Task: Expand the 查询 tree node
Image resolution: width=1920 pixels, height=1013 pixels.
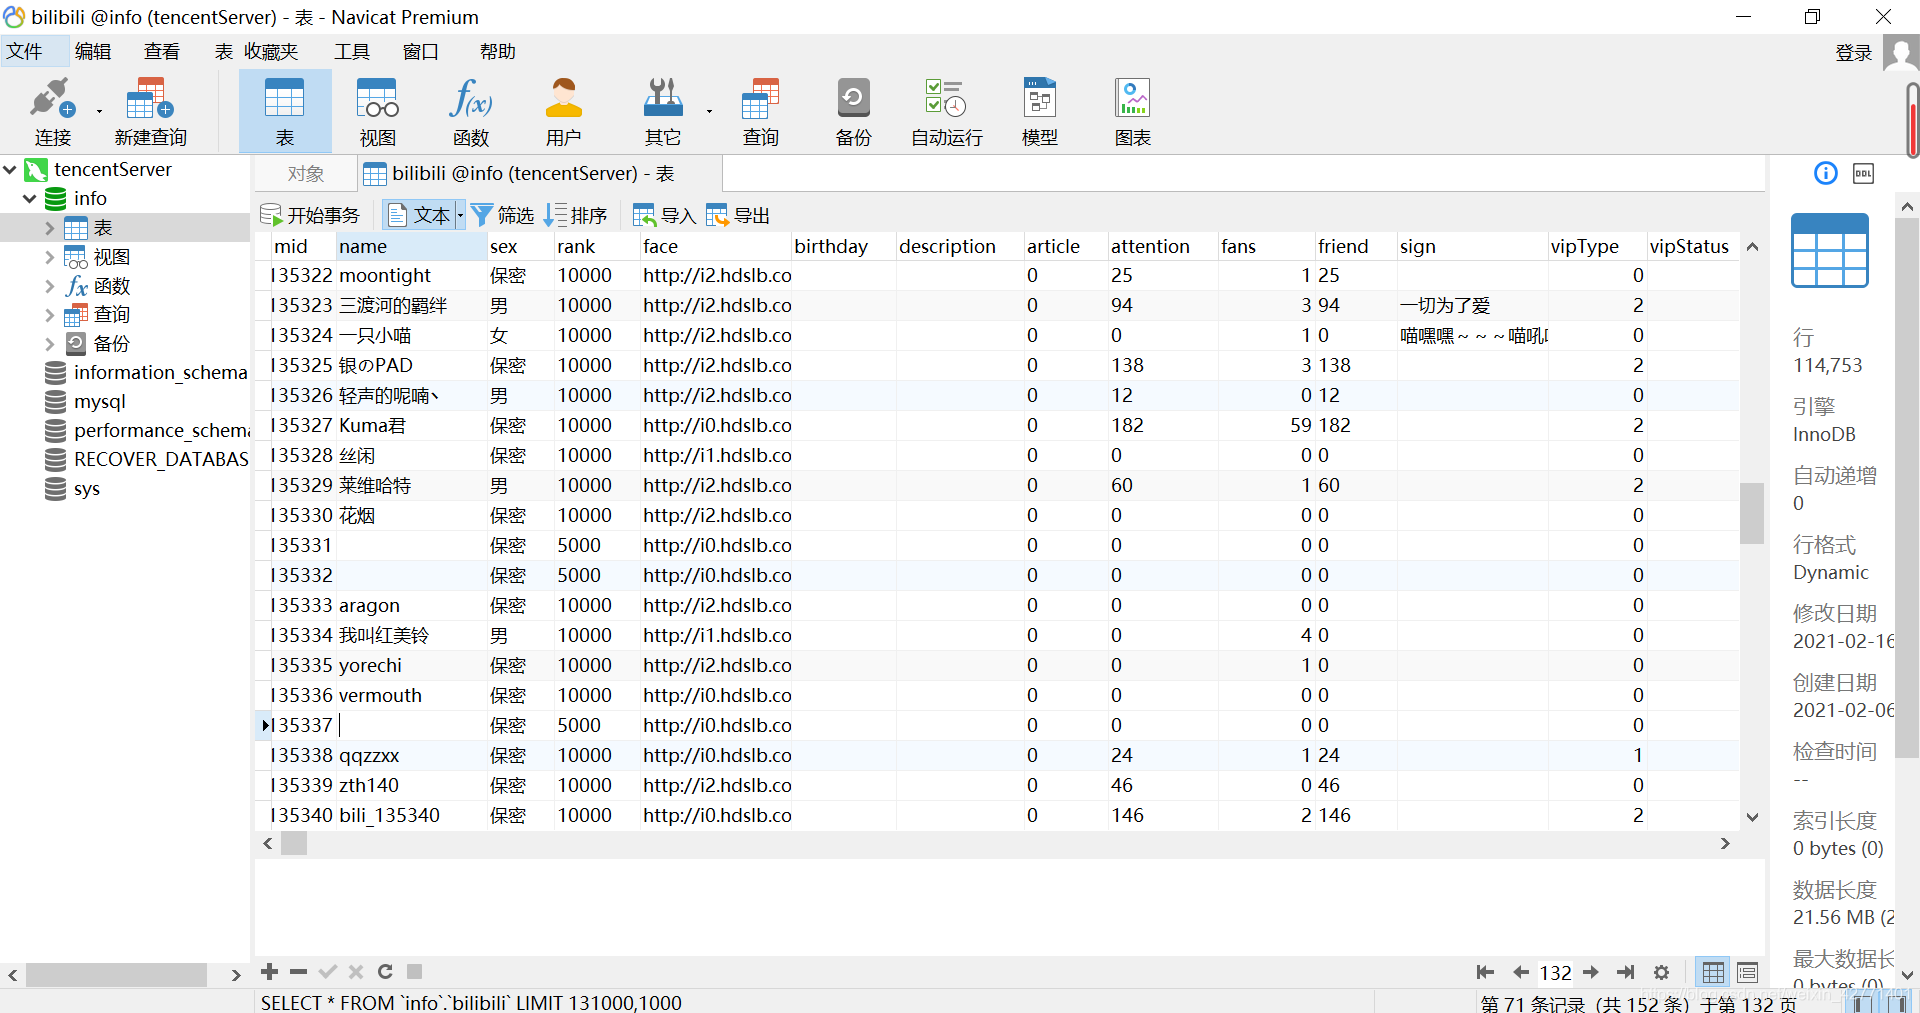Action: 49,315
